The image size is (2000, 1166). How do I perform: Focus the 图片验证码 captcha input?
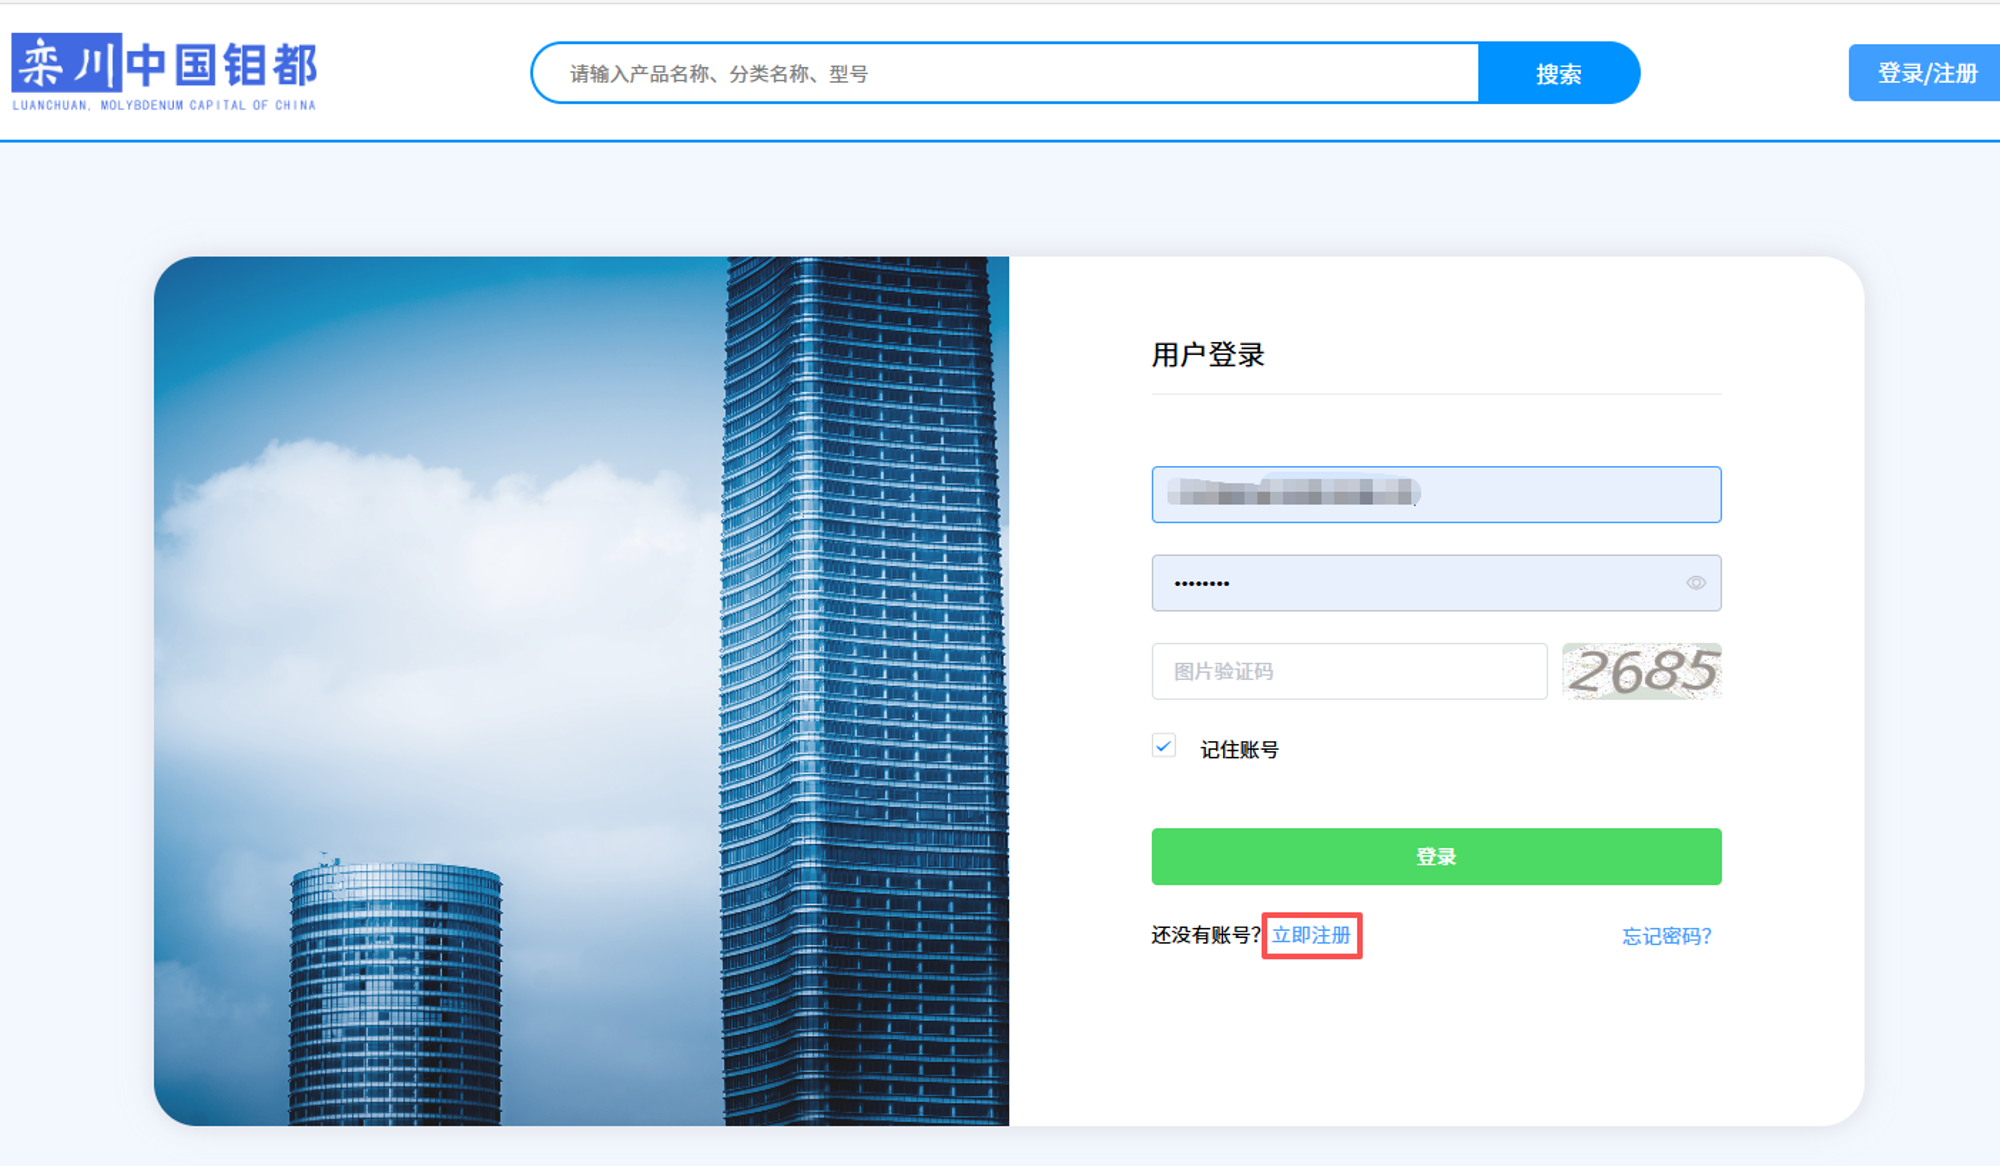[1348, 671]
